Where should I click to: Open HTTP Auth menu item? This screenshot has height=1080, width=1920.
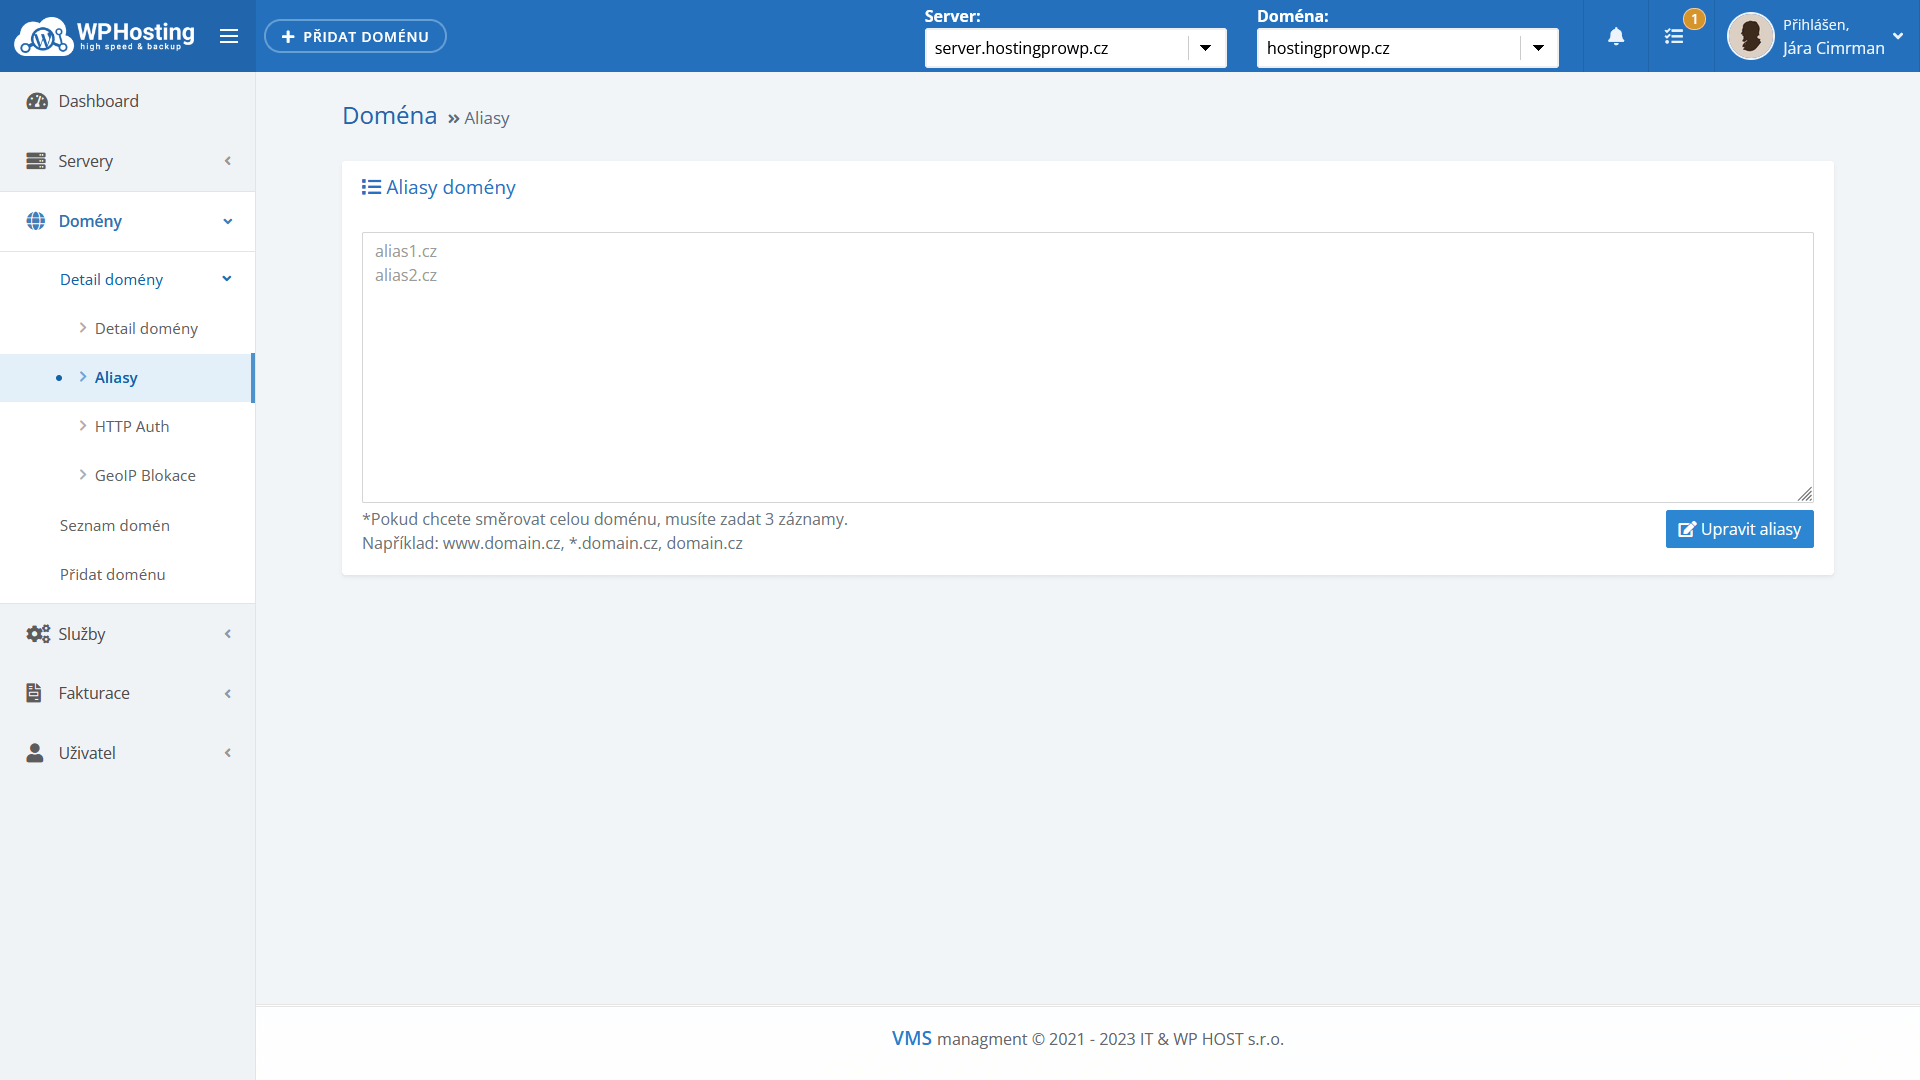[x=131, y=426]
